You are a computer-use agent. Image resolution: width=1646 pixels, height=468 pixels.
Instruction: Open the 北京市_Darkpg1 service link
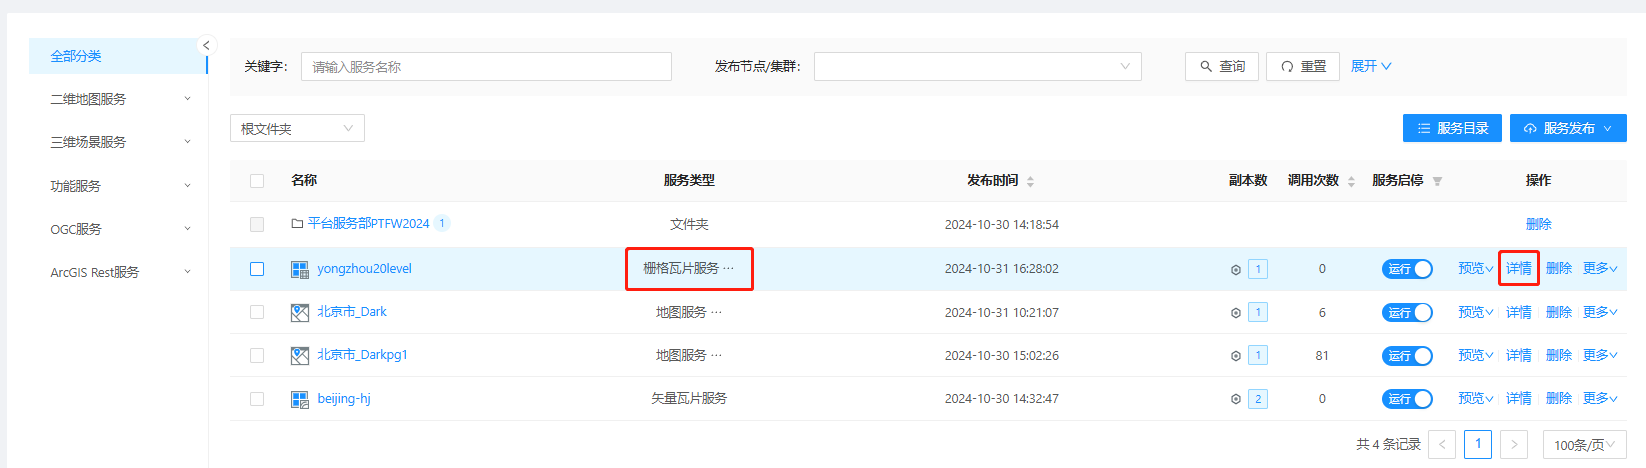click(x=362, y=355)
